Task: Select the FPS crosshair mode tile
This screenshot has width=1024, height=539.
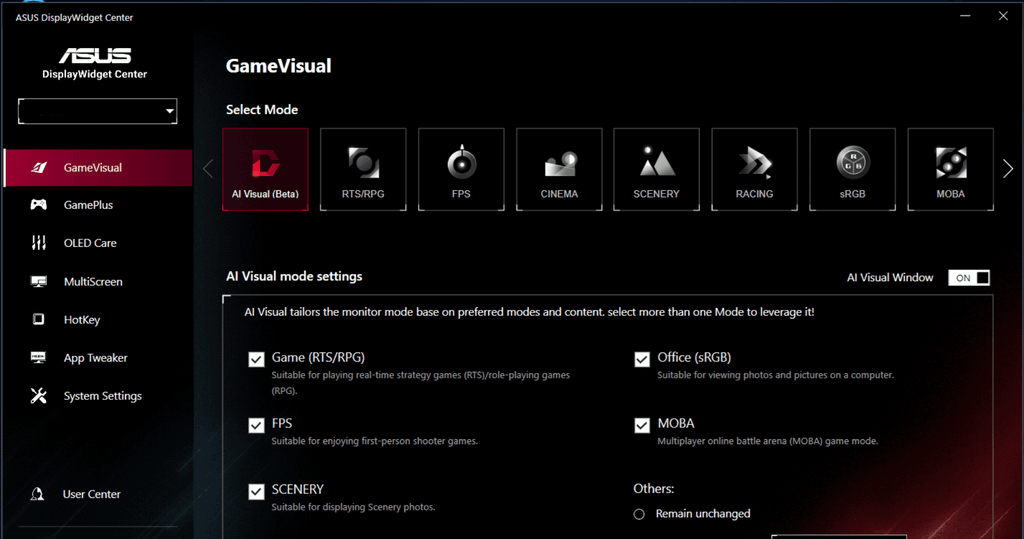Action: click(461, 169)
